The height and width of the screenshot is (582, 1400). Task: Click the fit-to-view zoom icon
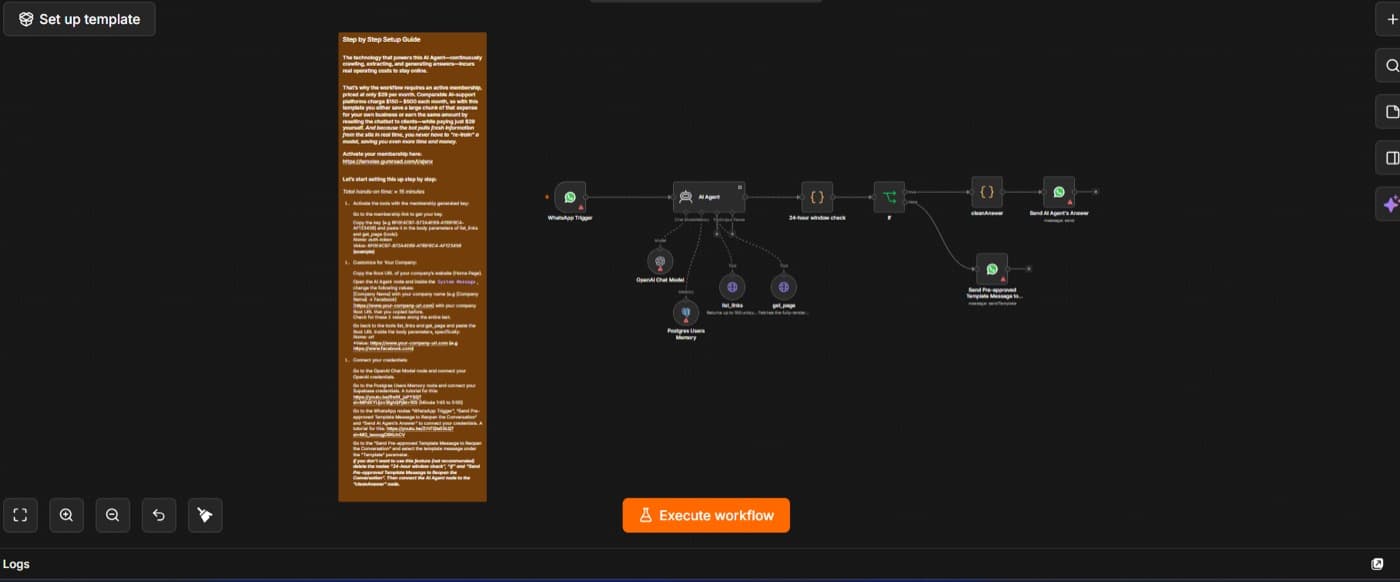point(20,515)
